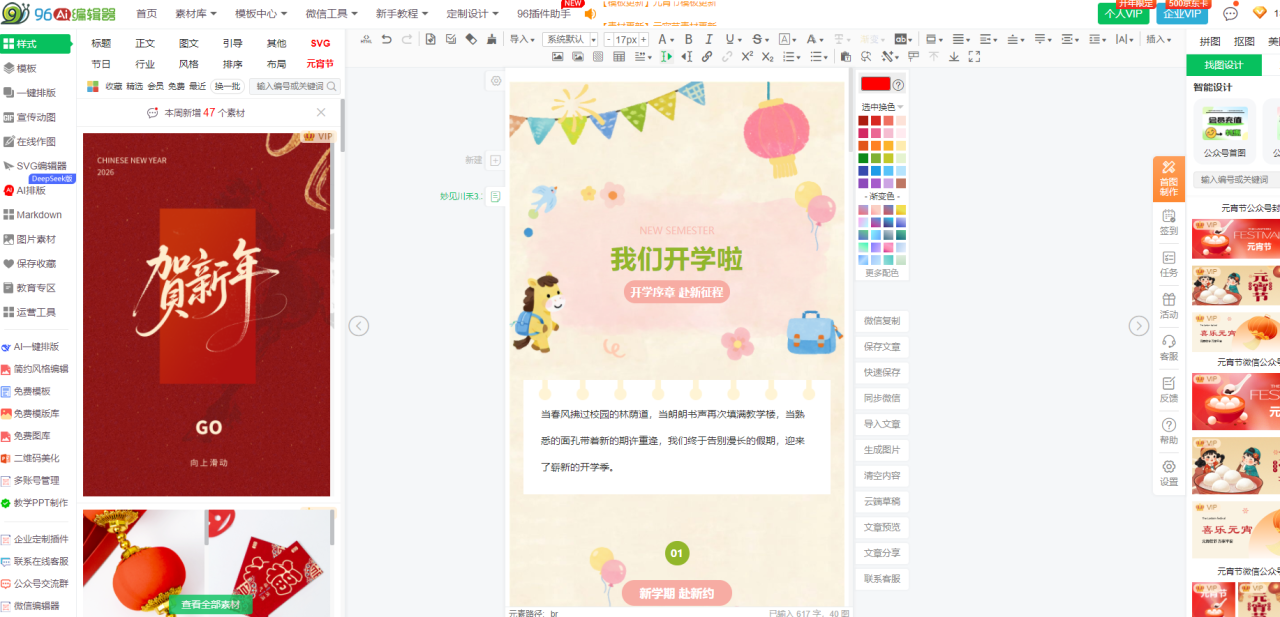Select the 收藏 filter option

tap(114, 87)
